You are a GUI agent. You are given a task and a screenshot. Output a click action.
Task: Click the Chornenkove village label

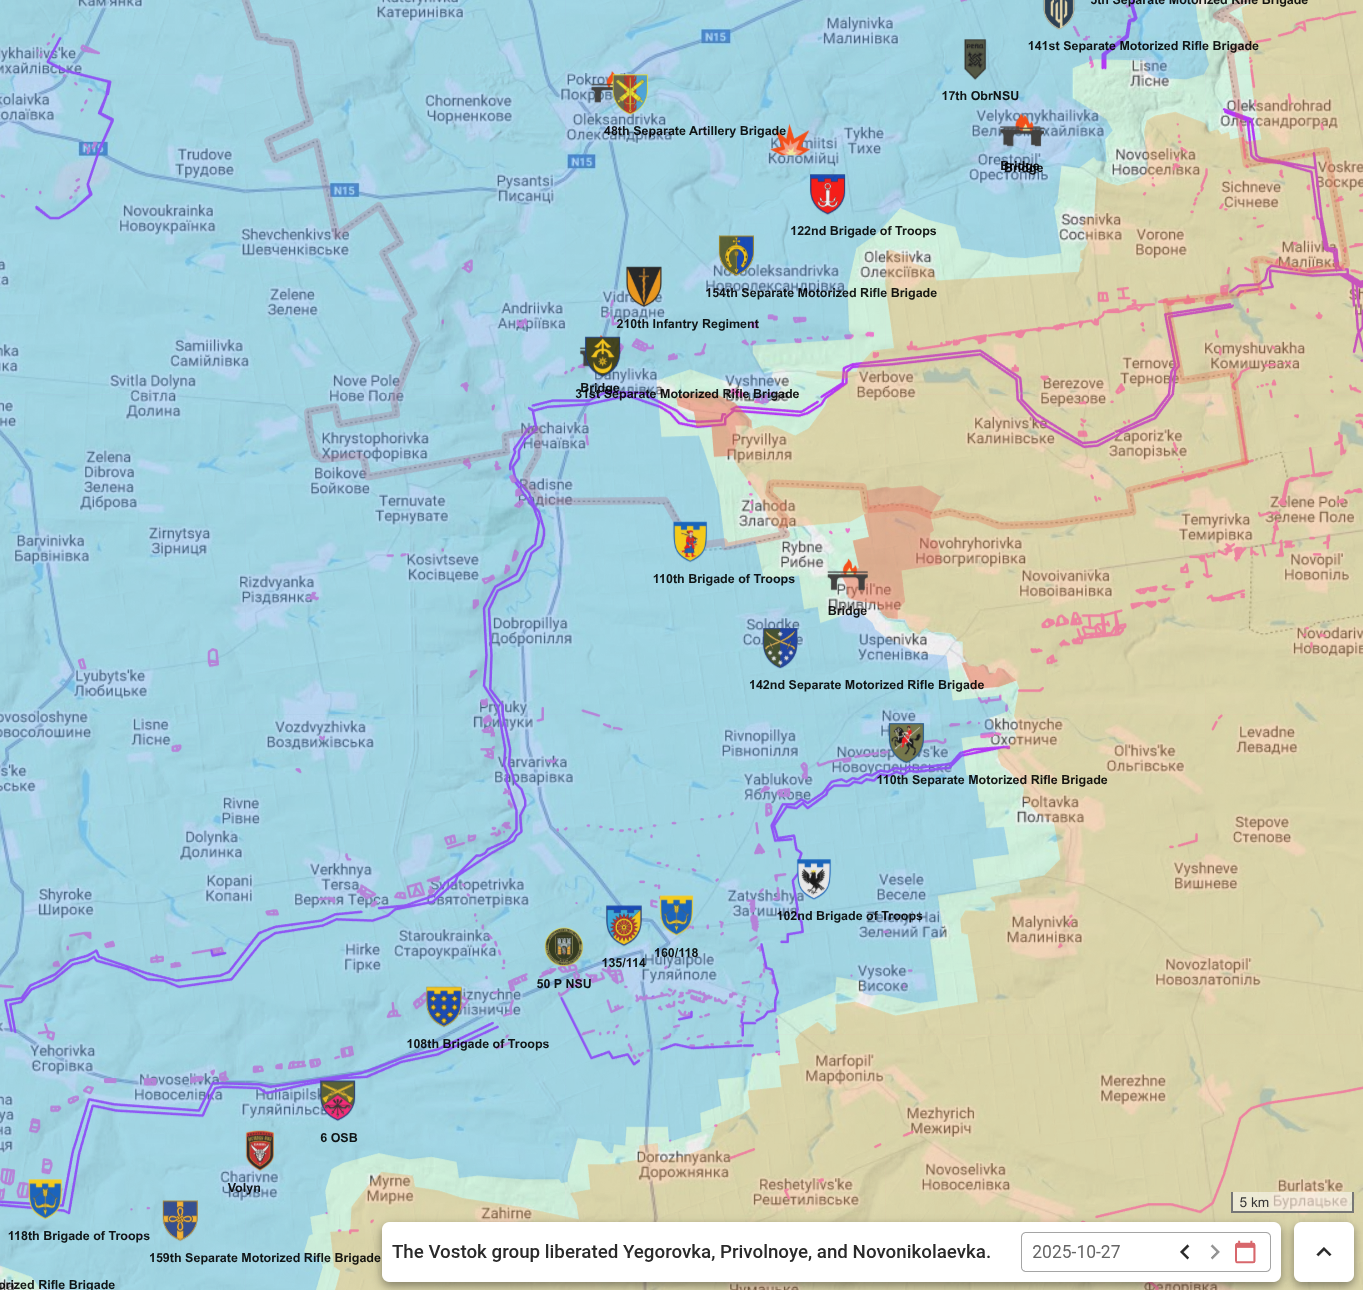[x=468, y=108]
